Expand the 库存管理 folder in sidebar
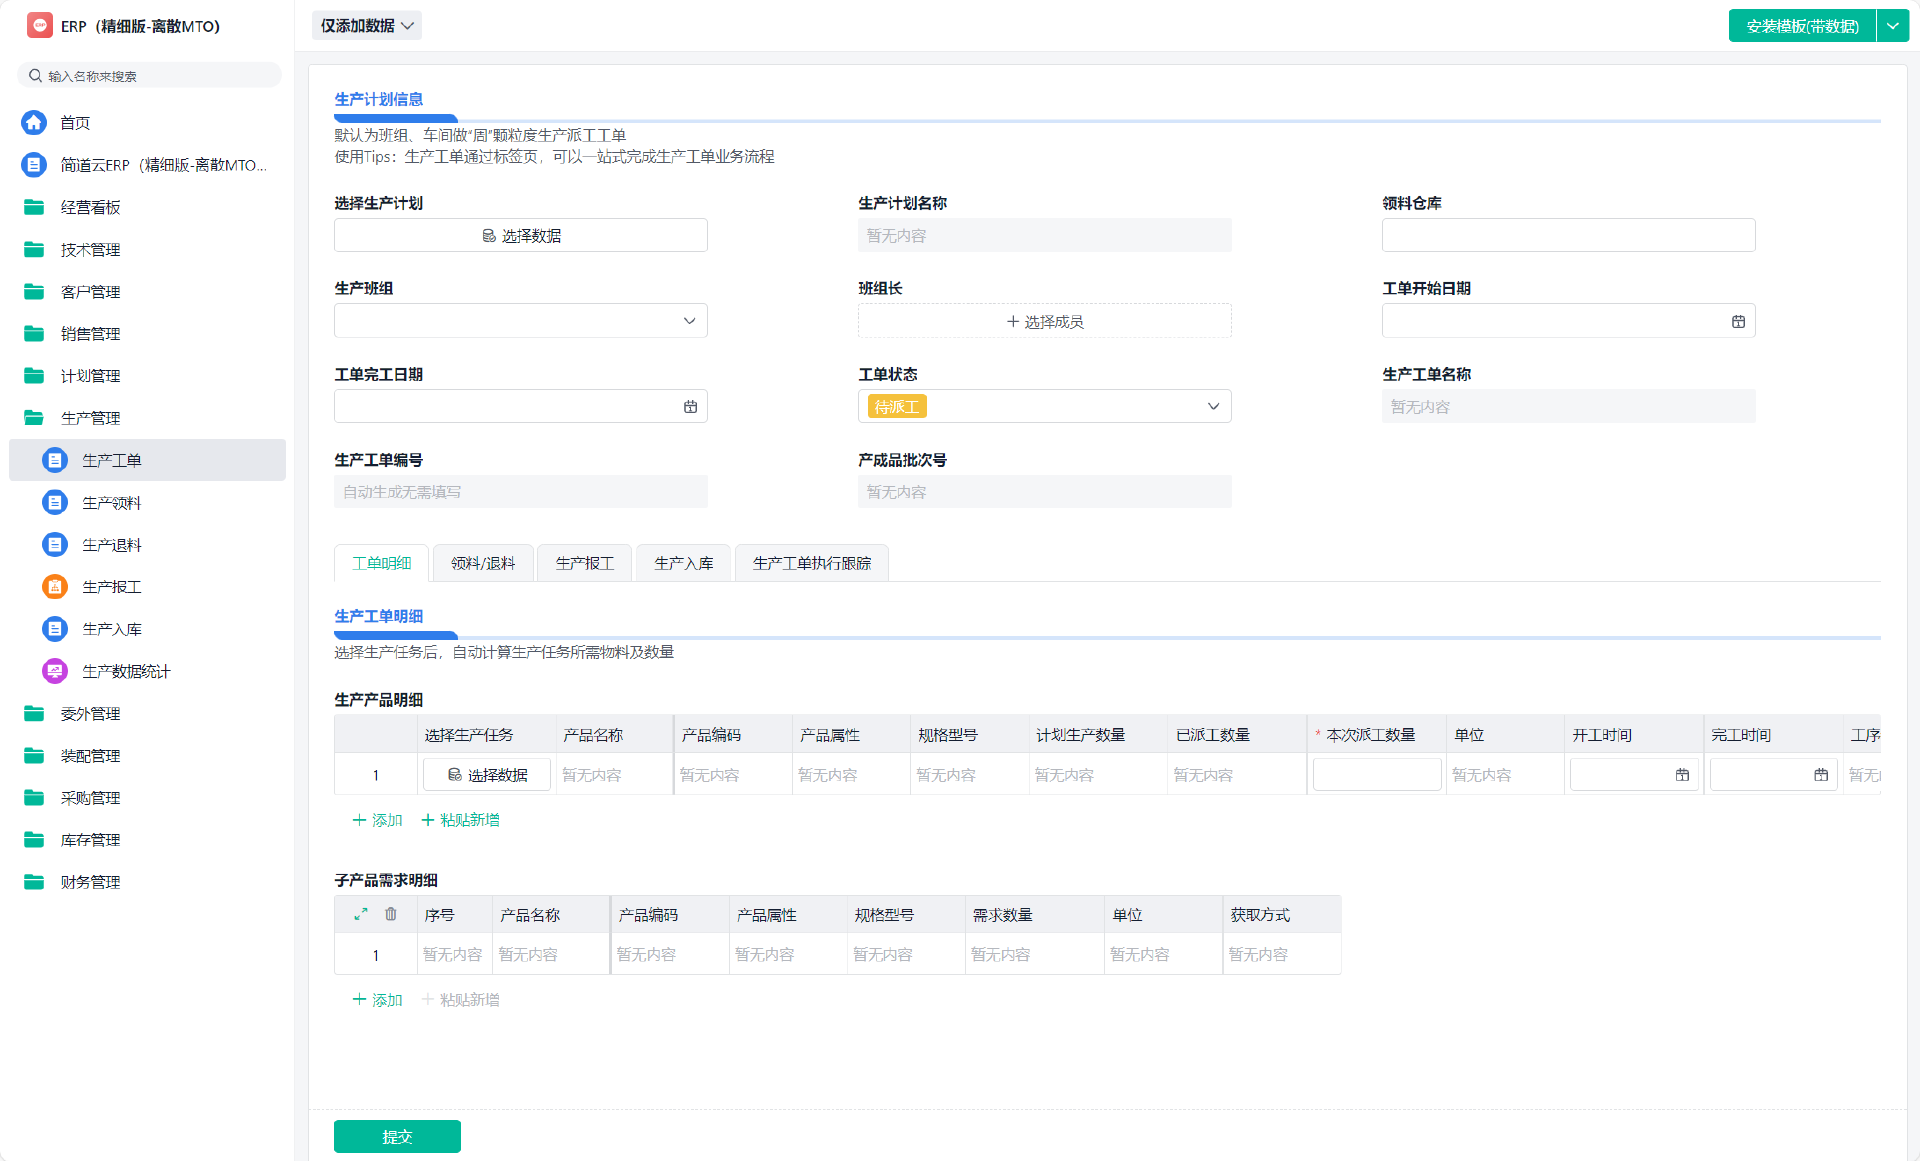This screenshot has width=1920, height=1161. [x=90, y=840]
